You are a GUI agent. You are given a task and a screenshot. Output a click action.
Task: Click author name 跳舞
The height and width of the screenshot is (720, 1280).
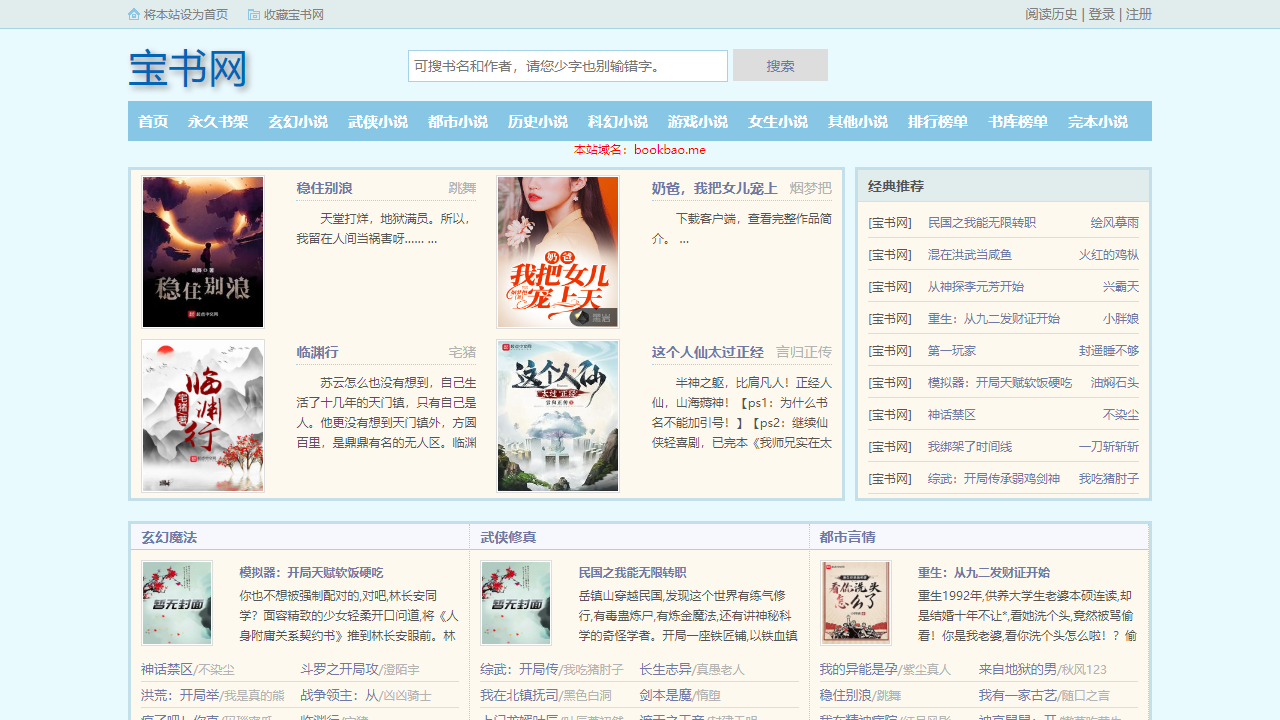click(x=462, y=188)
